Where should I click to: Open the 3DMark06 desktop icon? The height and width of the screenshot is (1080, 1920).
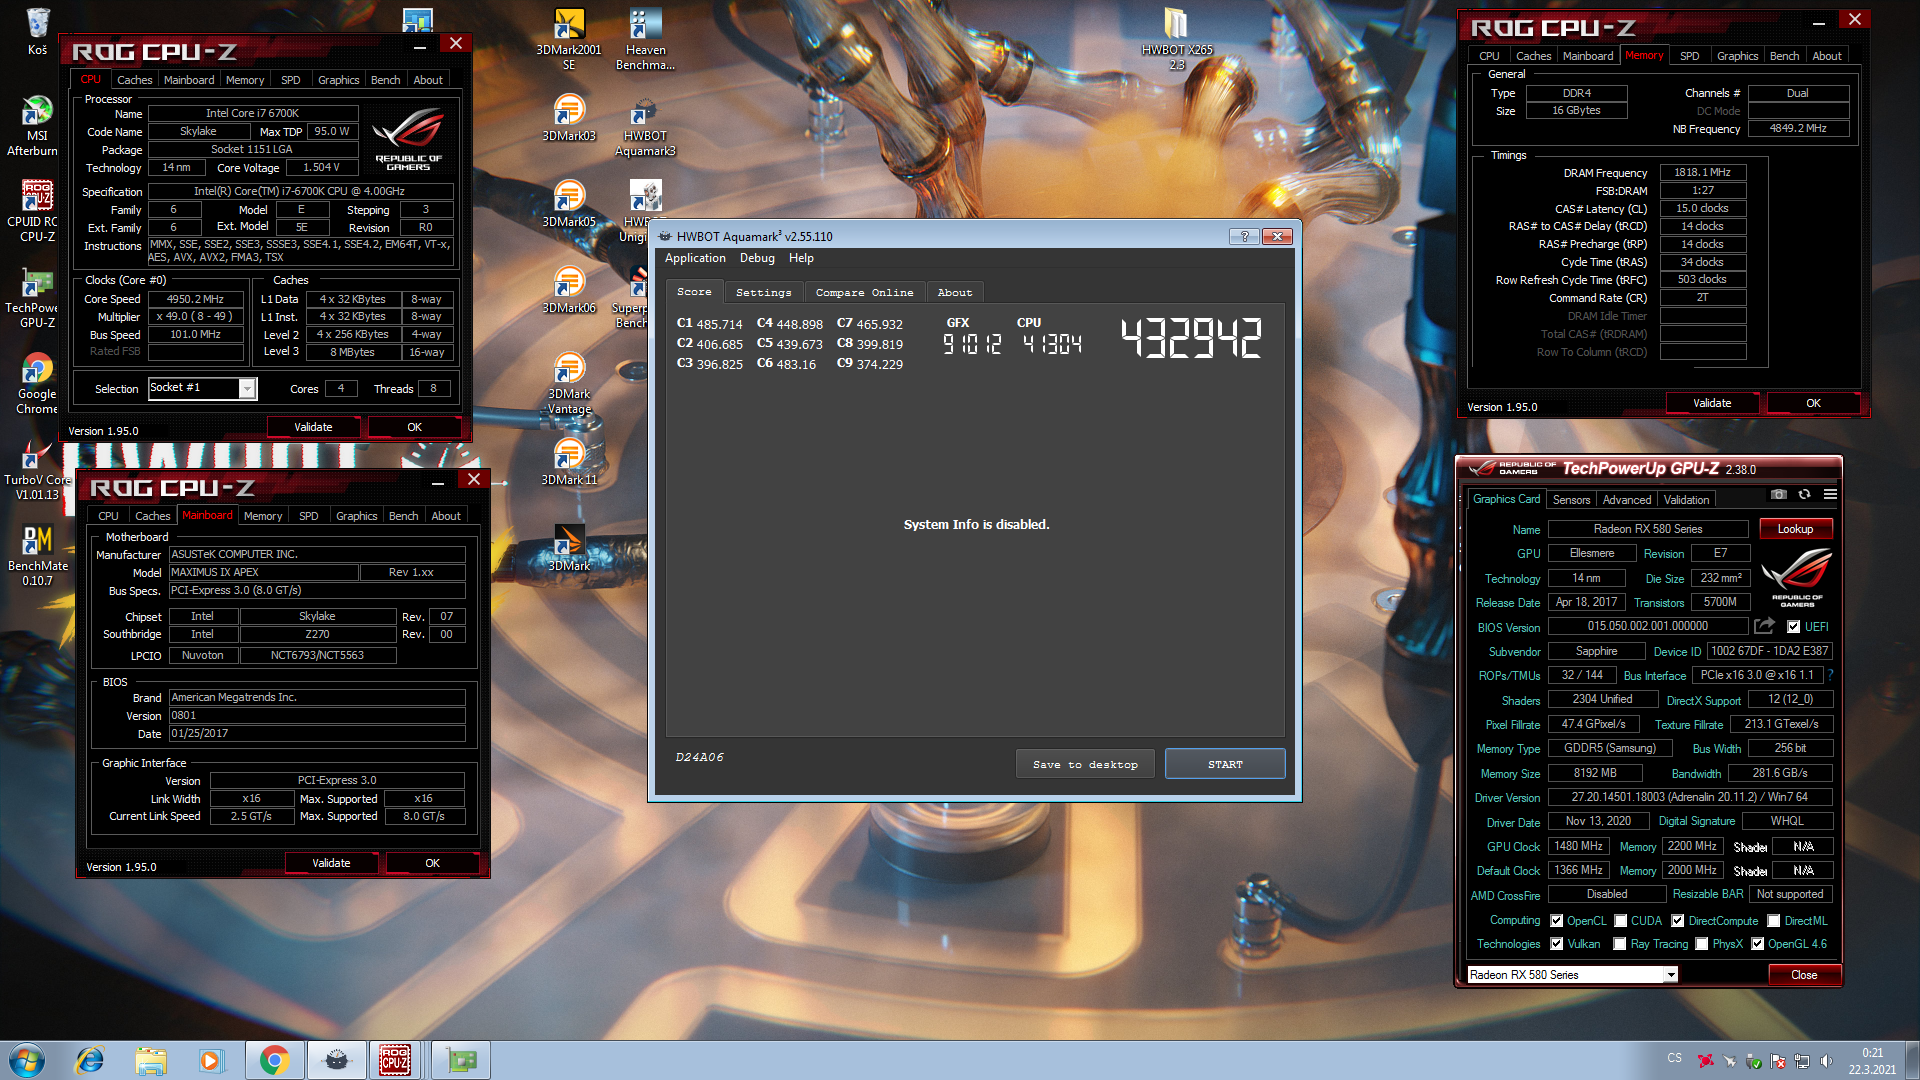[x=569, y=289]
